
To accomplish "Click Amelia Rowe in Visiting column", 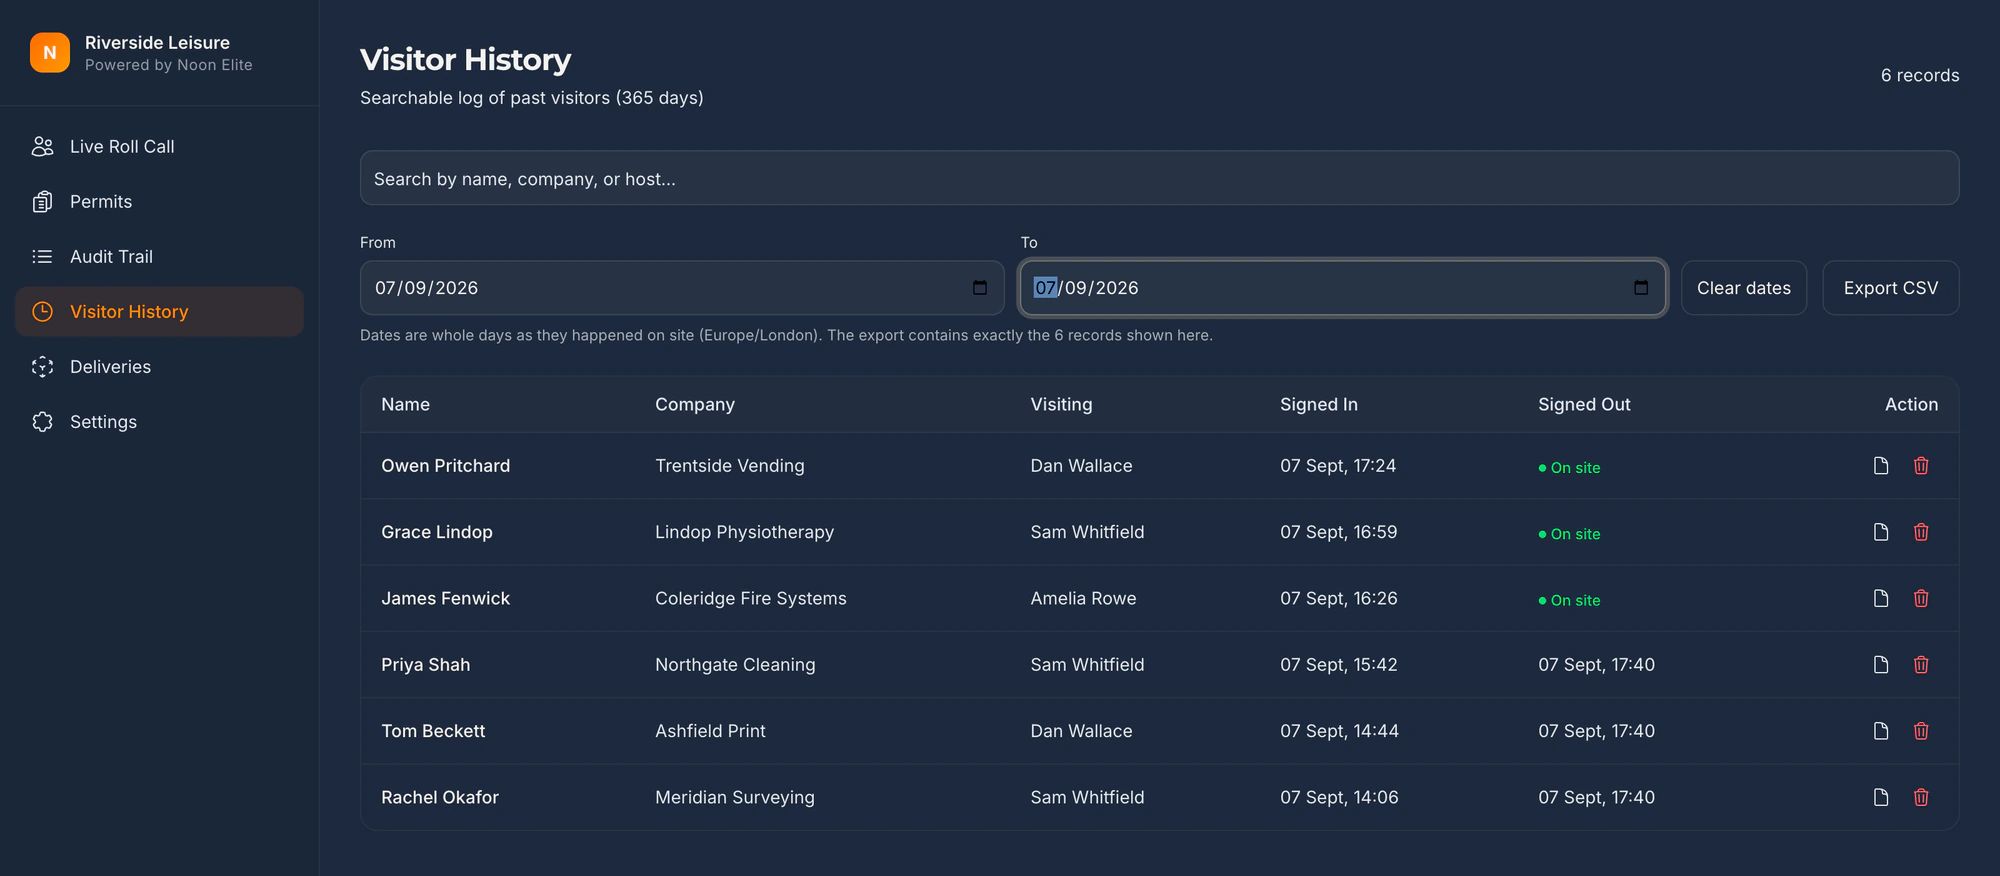I will click(1083, 598).
